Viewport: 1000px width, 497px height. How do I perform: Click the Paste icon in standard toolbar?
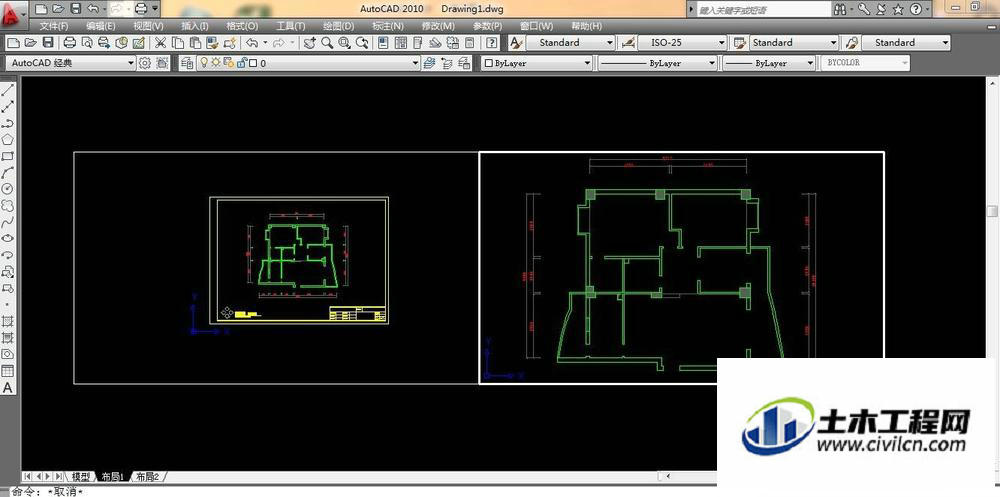(196, 43)
